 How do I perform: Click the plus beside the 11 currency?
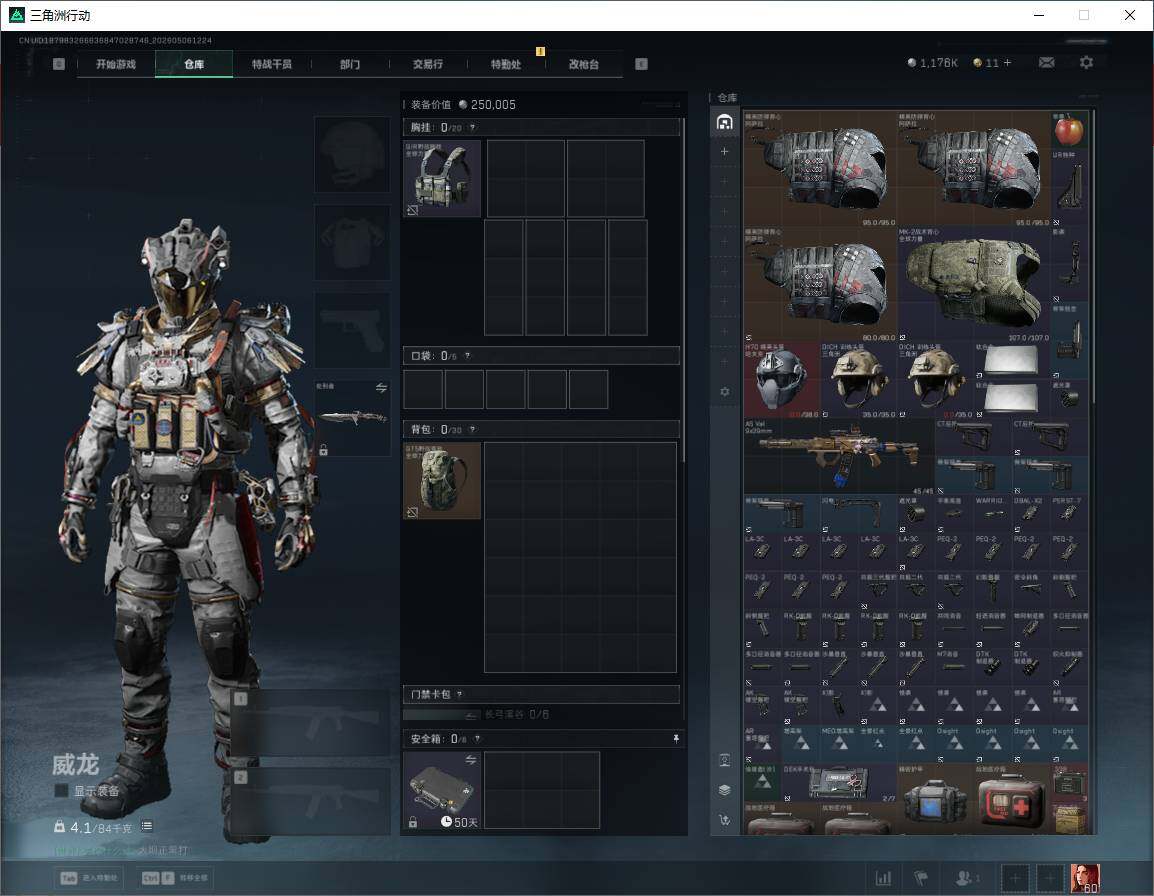(1008, 63)
